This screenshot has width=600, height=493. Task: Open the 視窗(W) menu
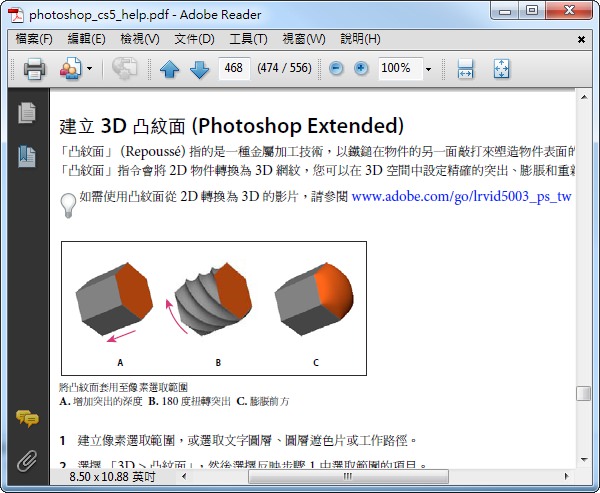pyautogui.click(x=304, y=39)
